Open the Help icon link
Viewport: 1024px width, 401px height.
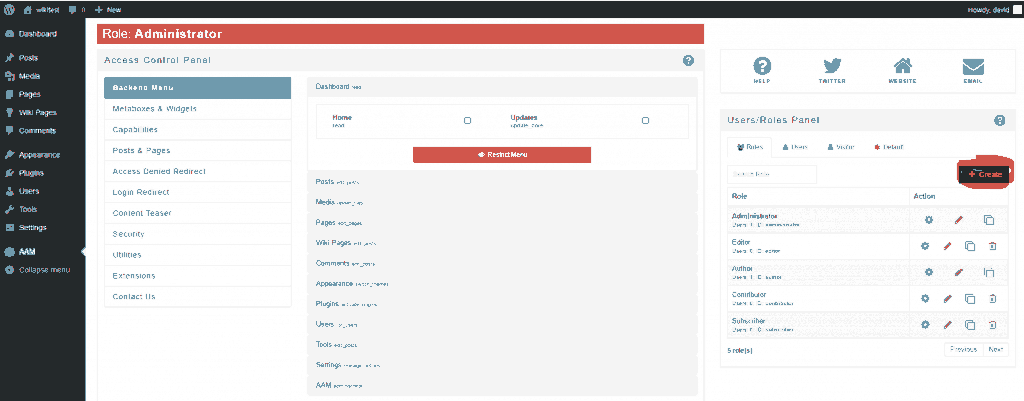(761, 67)
